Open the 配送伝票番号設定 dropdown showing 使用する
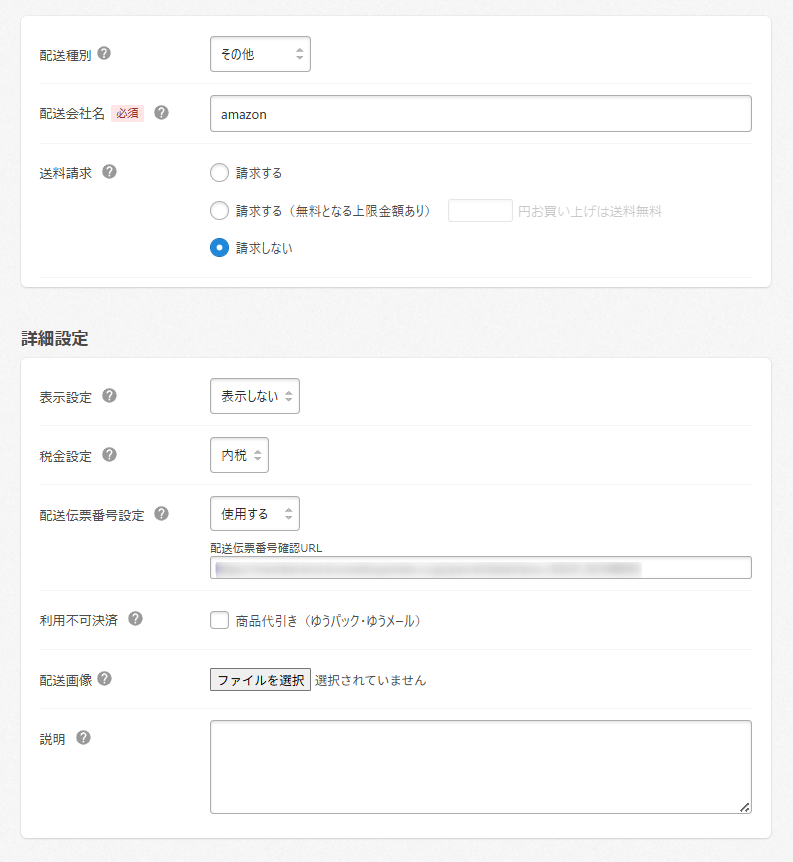Image resolution: width=793 pixels, height=862 pixels. (x=255, y=514)
